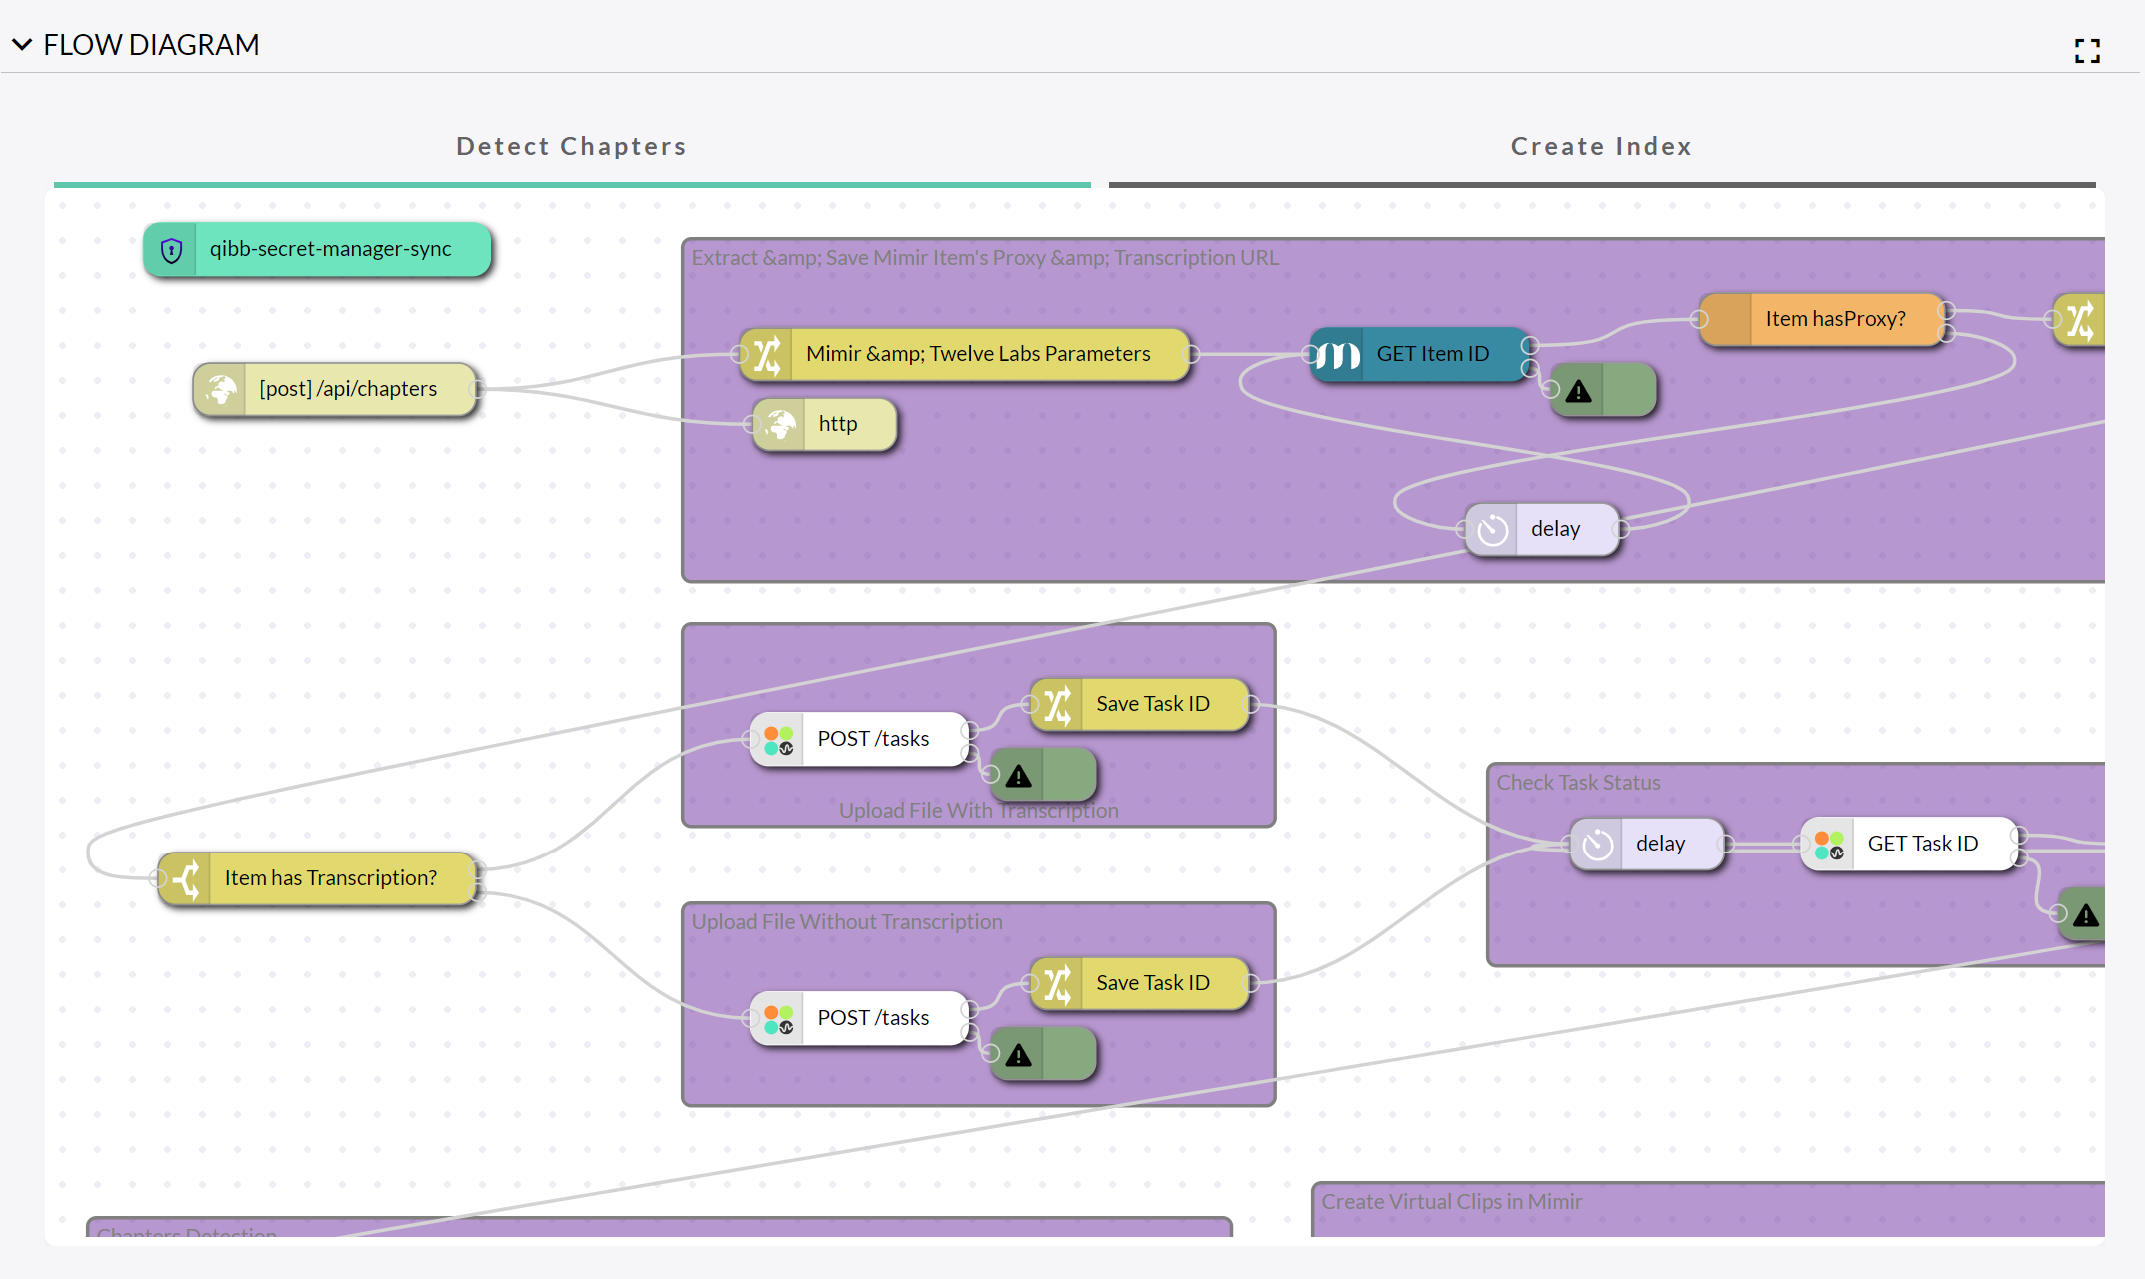This screenshot has height=1279, width=2145.
Task: Switch to the Create Index tab
Action: point(1601,147)
